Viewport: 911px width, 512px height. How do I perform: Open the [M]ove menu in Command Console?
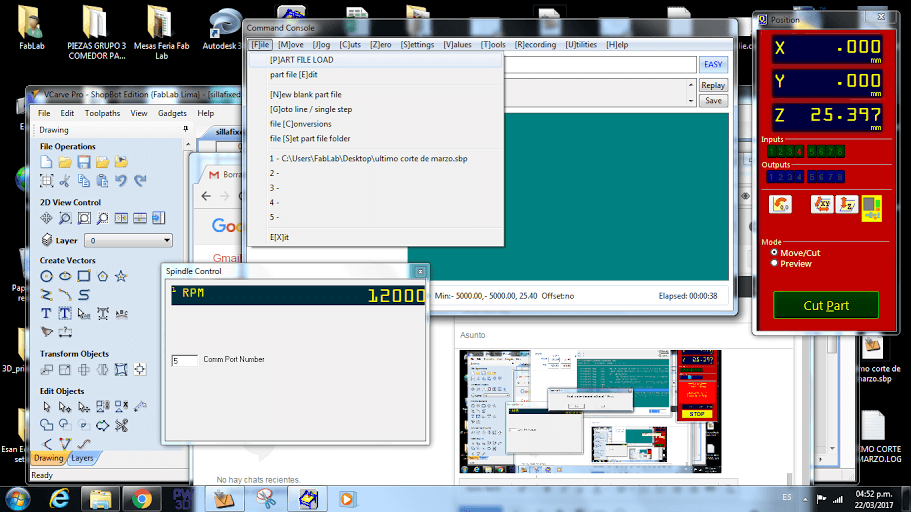tap(290, 45)
